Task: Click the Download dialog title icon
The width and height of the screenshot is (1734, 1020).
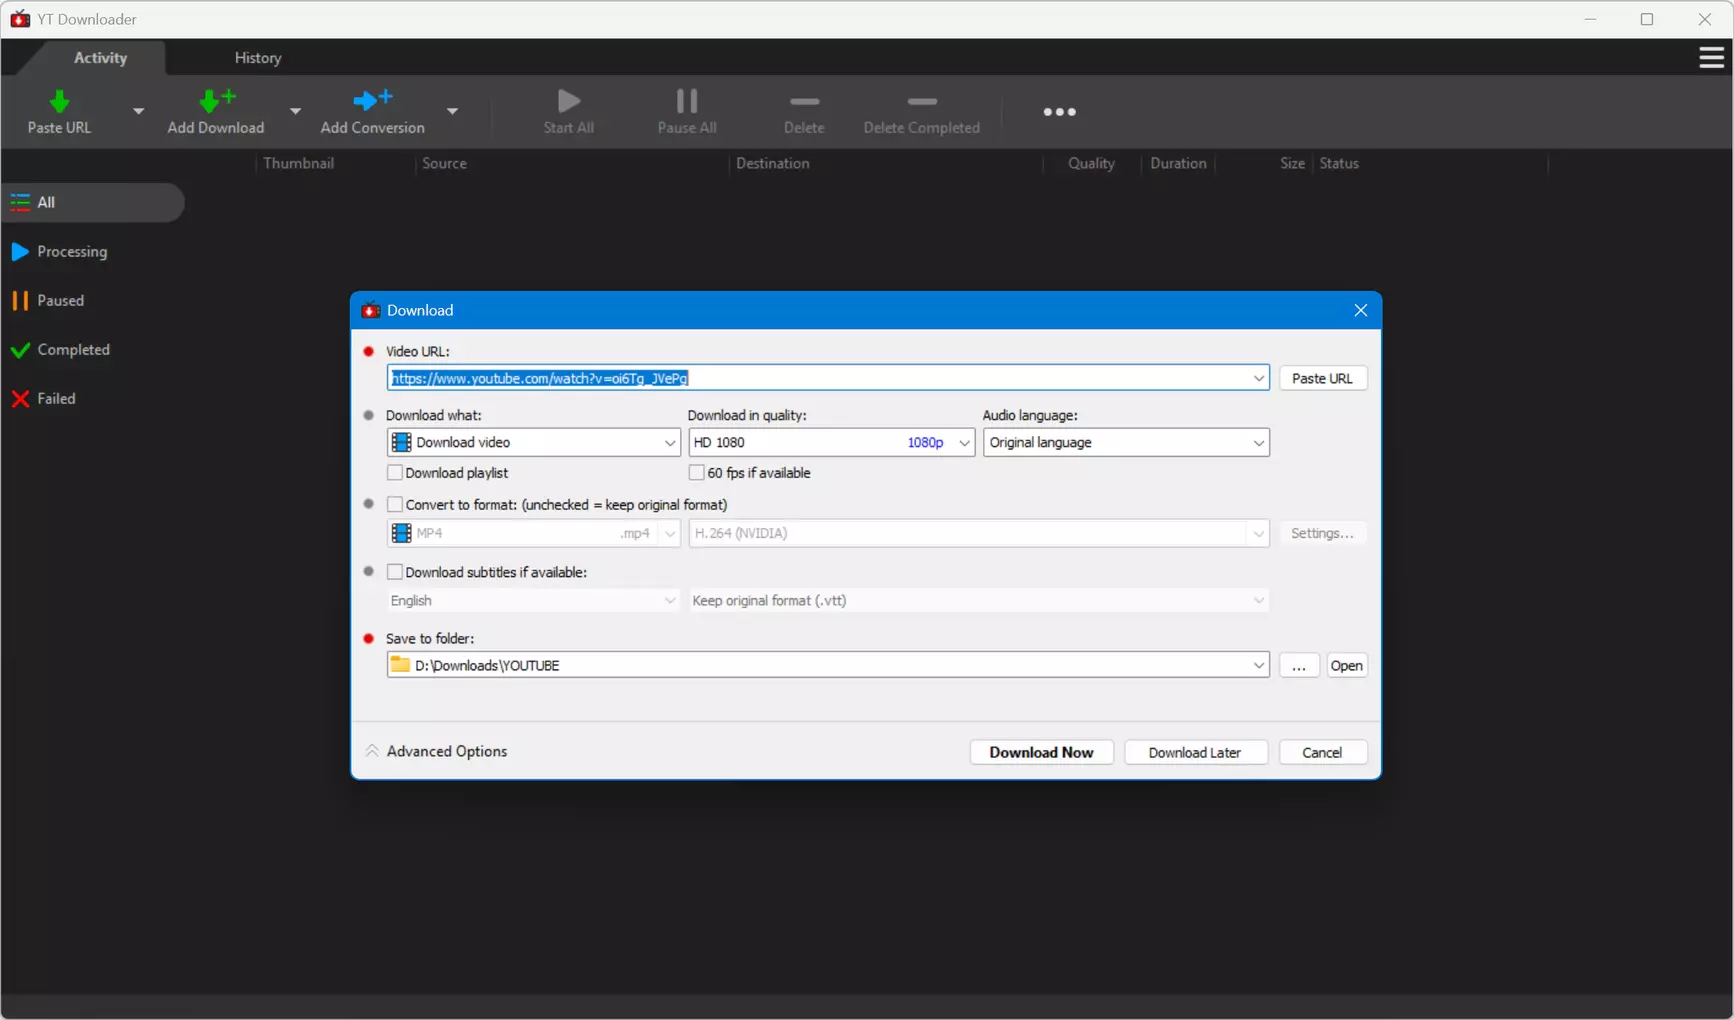Action: coord(371,310)
